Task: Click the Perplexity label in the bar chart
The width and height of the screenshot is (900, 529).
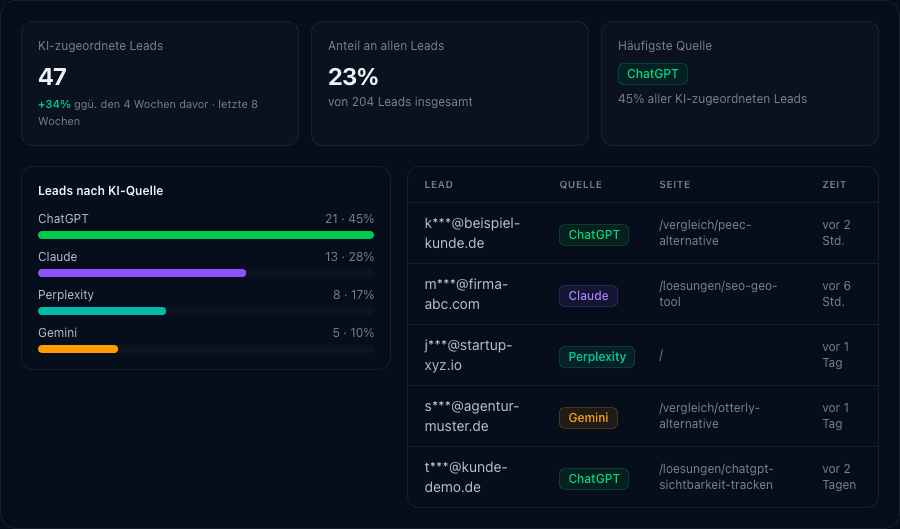Action: 66,294
